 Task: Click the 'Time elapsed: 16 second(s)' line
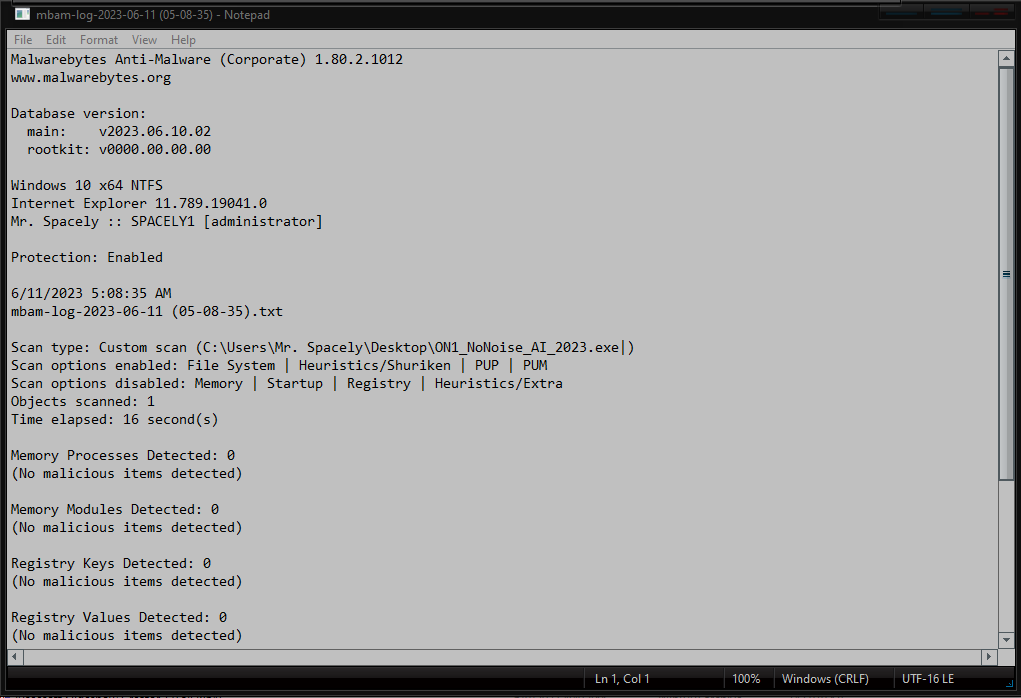pyautogui.click(x=115, y=419)
